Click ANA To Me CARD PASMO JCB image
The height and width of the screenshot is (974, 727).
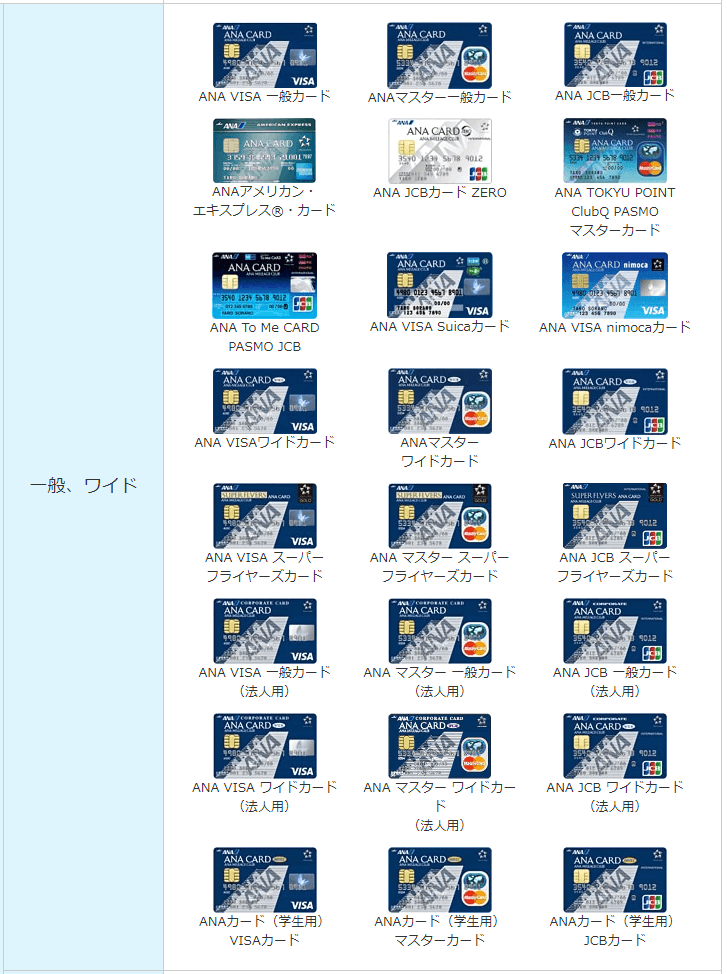tap(264, 286)
